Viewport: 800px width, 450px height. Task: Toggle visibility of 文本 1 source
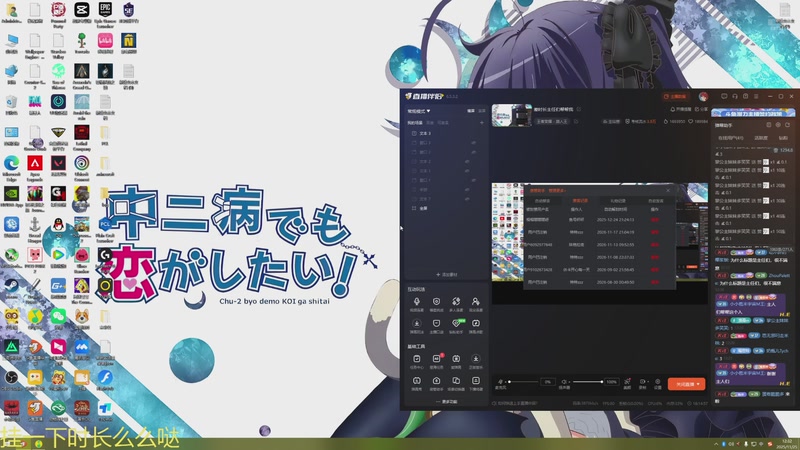467,171
